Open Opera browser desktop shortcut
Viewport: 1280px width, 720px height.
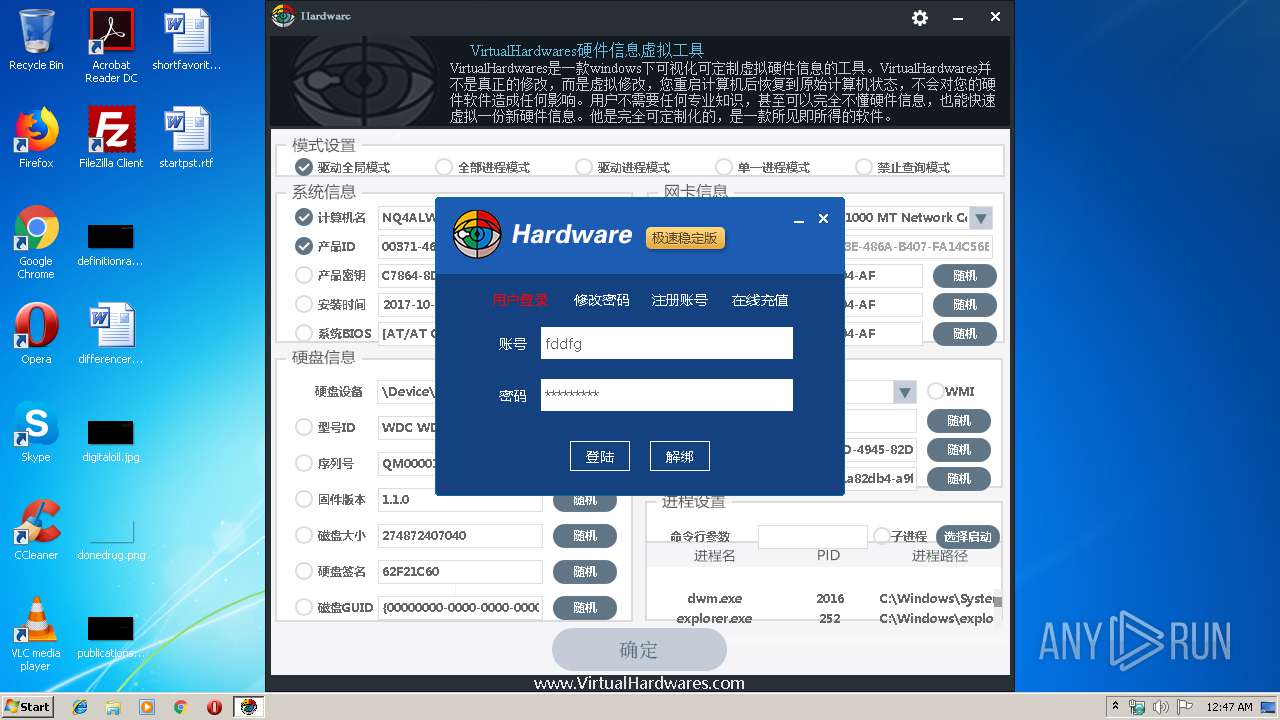[x=36, y=334]
